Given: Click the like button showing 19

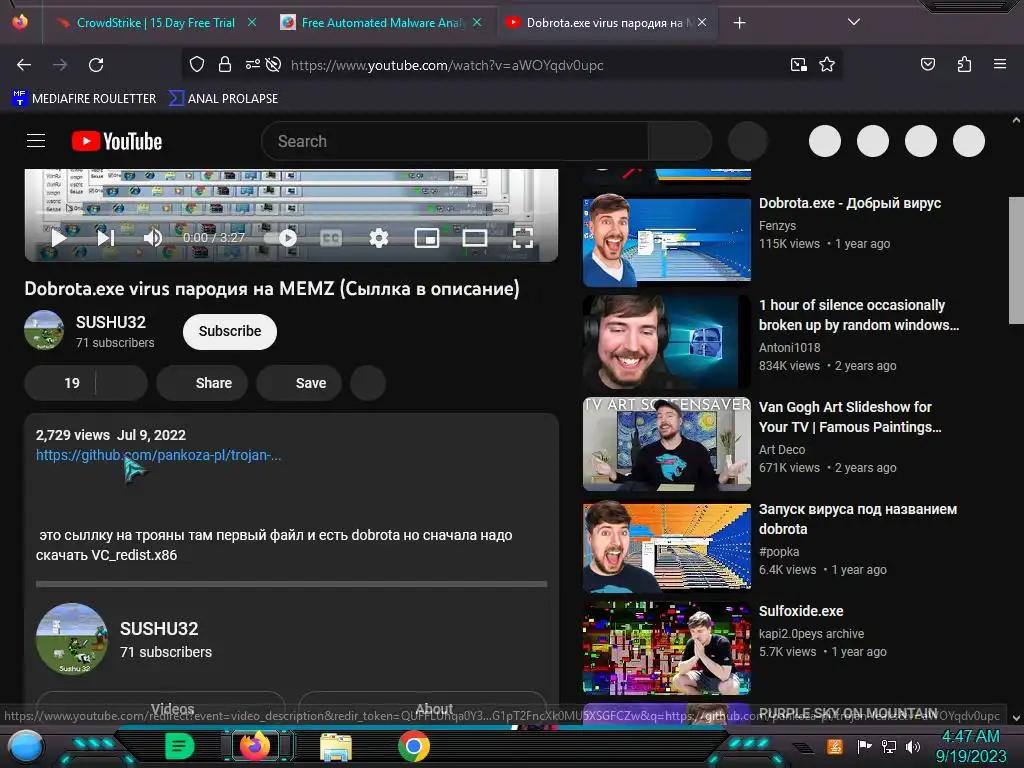Looking at the screenshot, I should coord(60,383).
